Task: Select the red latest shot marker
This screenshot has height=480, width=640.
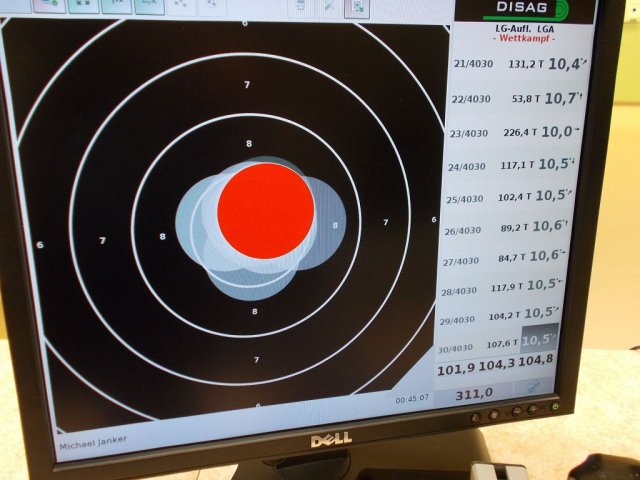Action: [266, 211]
